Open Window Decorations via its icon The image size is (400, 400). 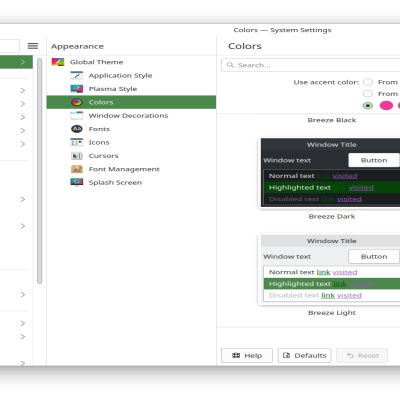pos(77,115)
